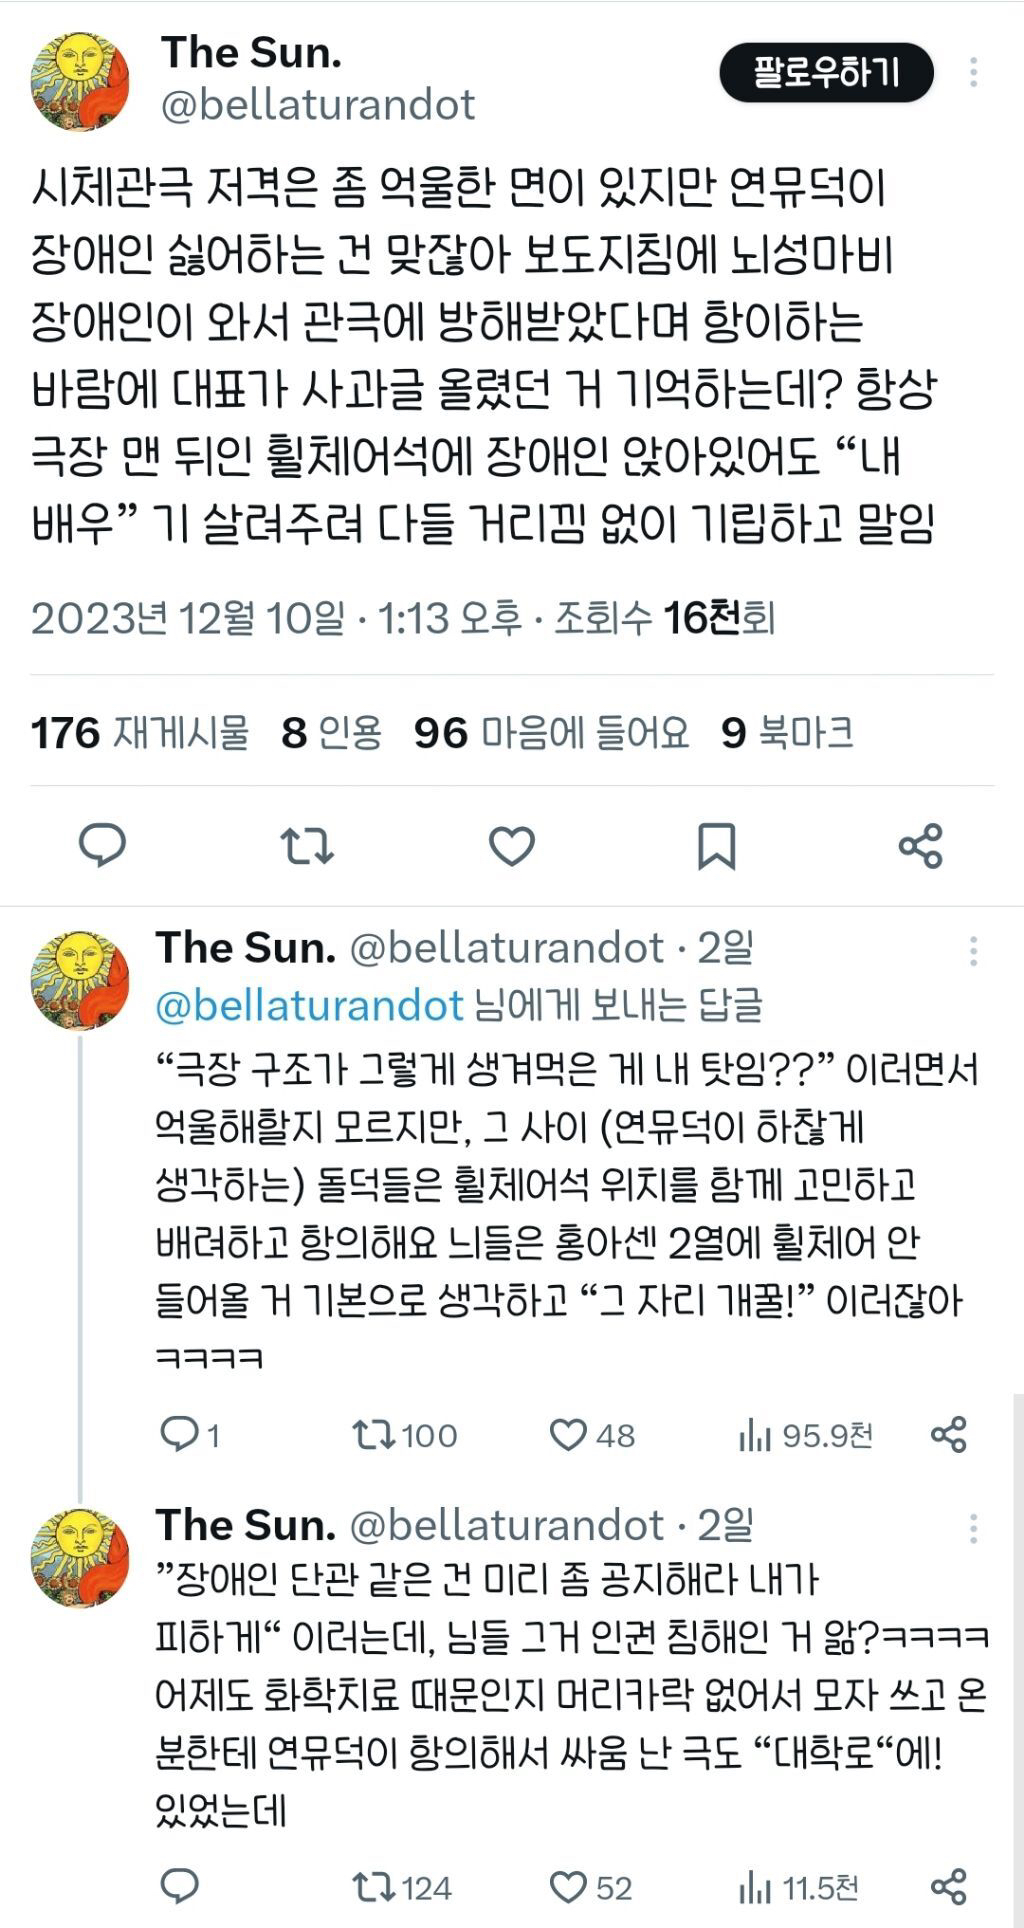Share the first reply
This screenshot has width=1024, height=1928.
point(948,1436)
